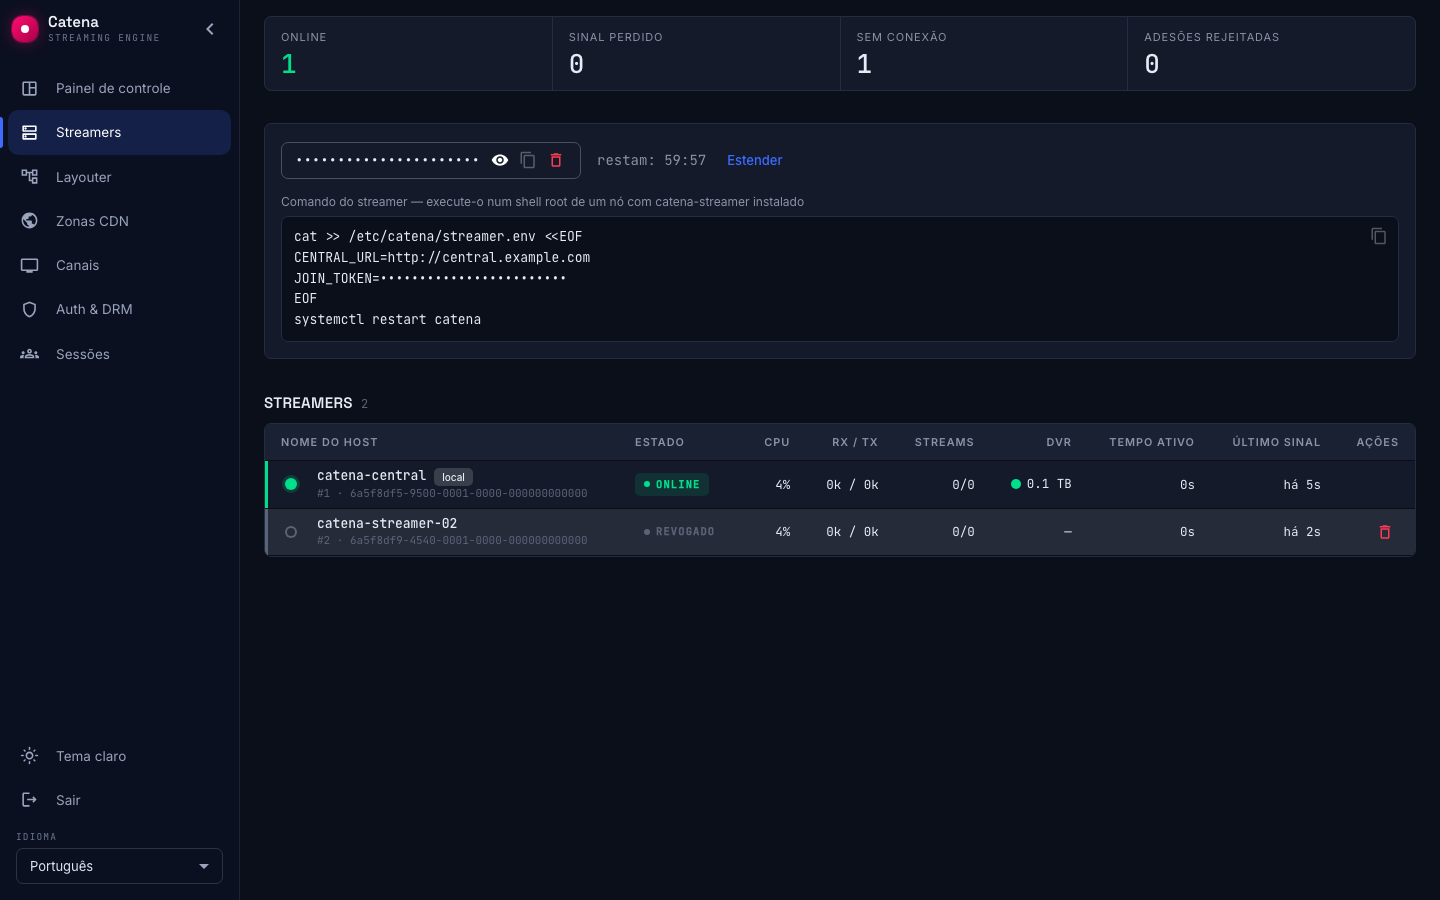Click the catena-central host name
Image resolution: width=1440 pixels, height=900 pixels.
tap(371, 475)
